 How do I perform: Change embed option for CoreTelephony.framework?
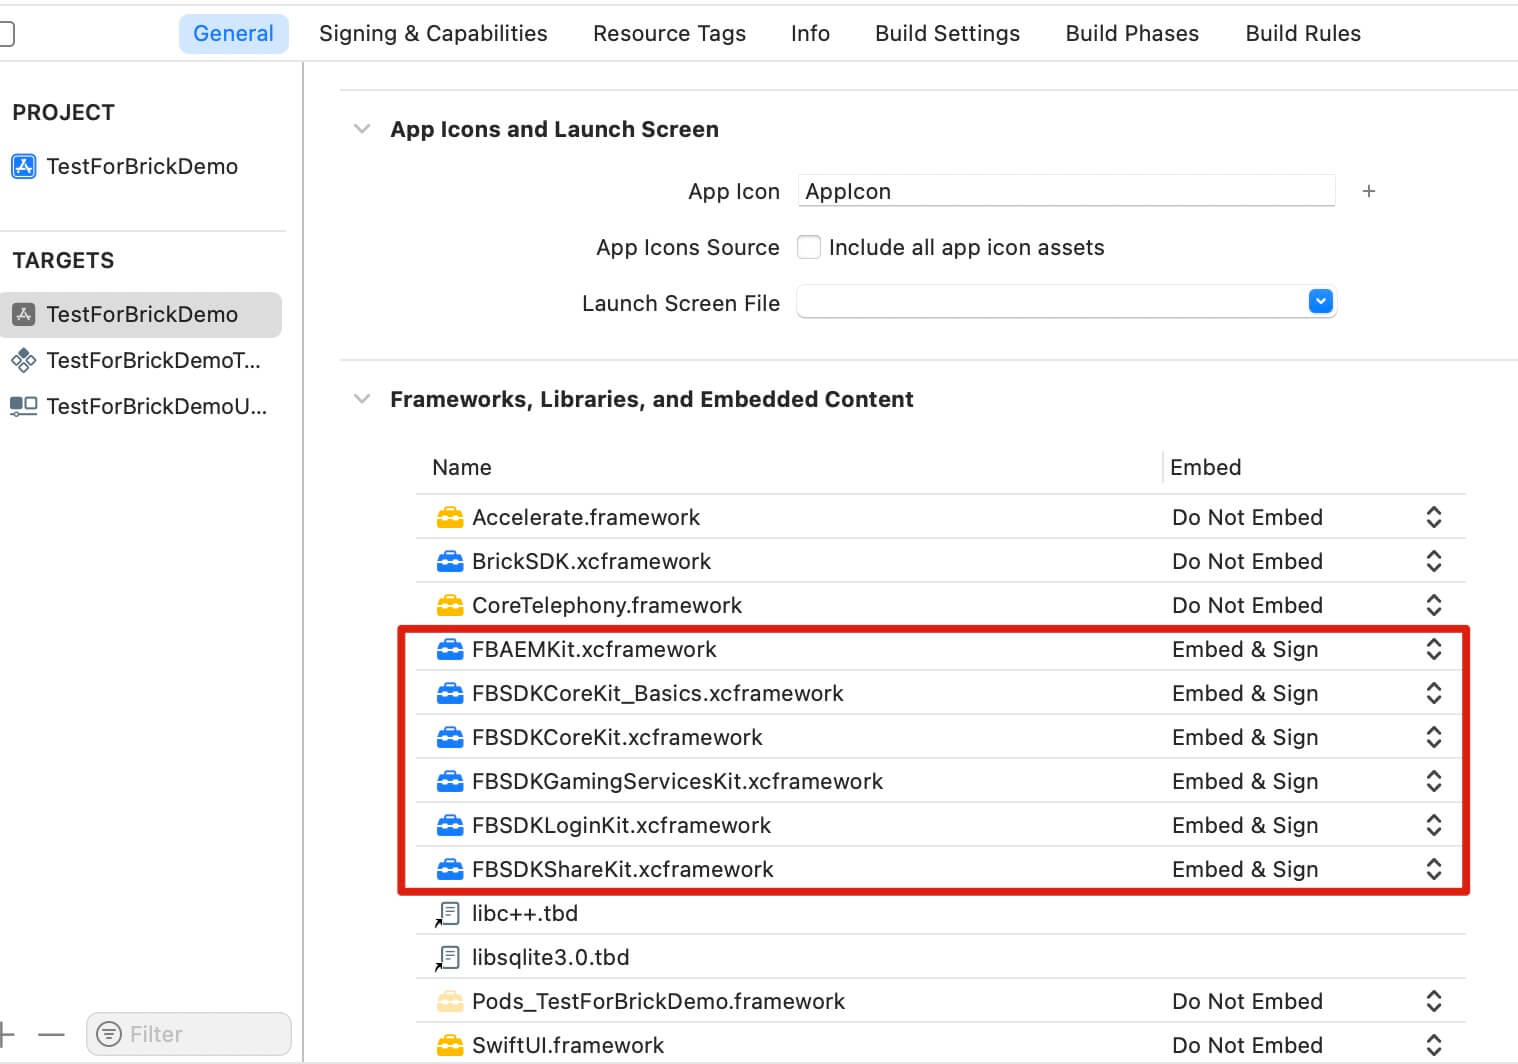click(1433, 605)
